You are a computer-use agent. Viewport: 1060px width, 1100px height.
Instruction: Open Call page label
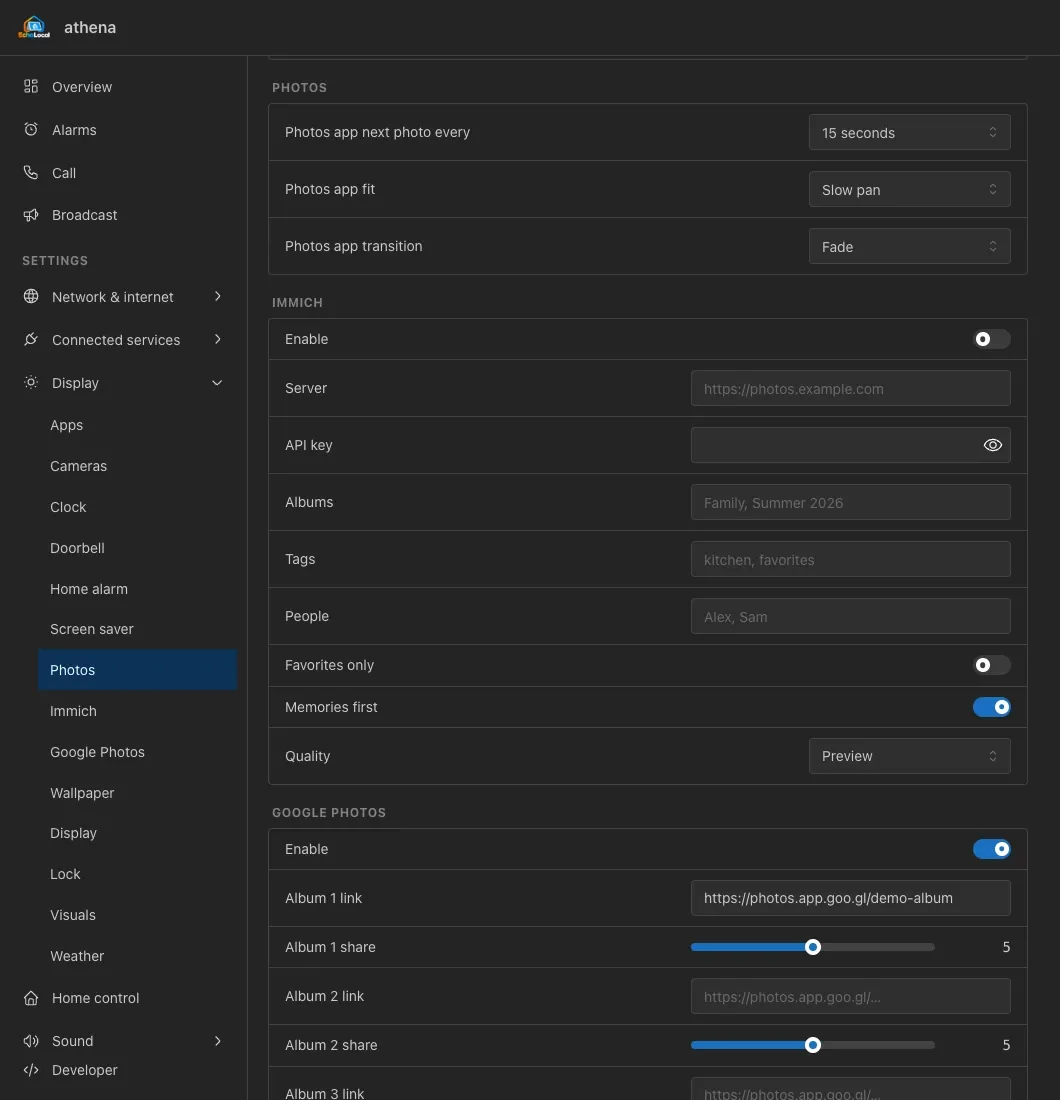(x=64, y=173)
